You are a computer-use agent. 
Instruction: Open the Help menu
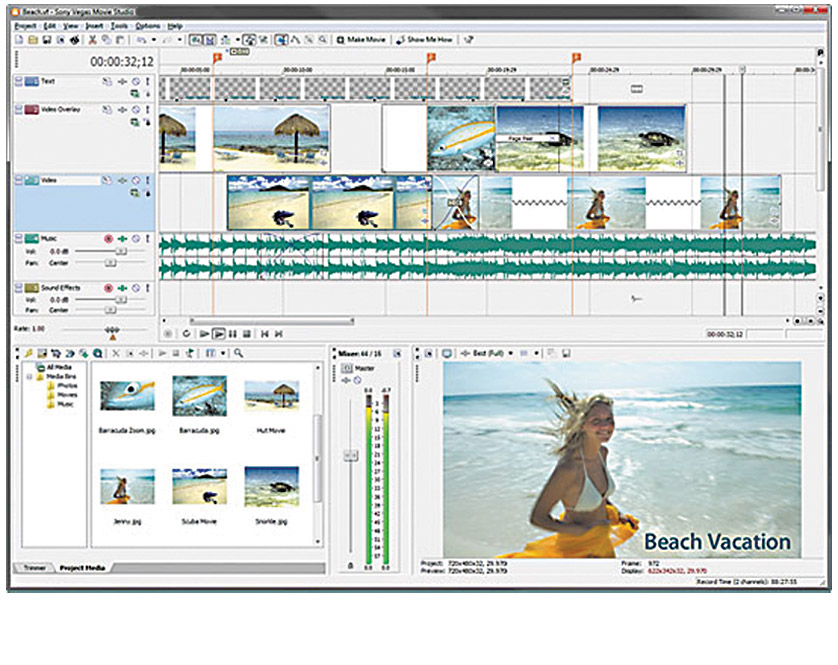[175, 26]
